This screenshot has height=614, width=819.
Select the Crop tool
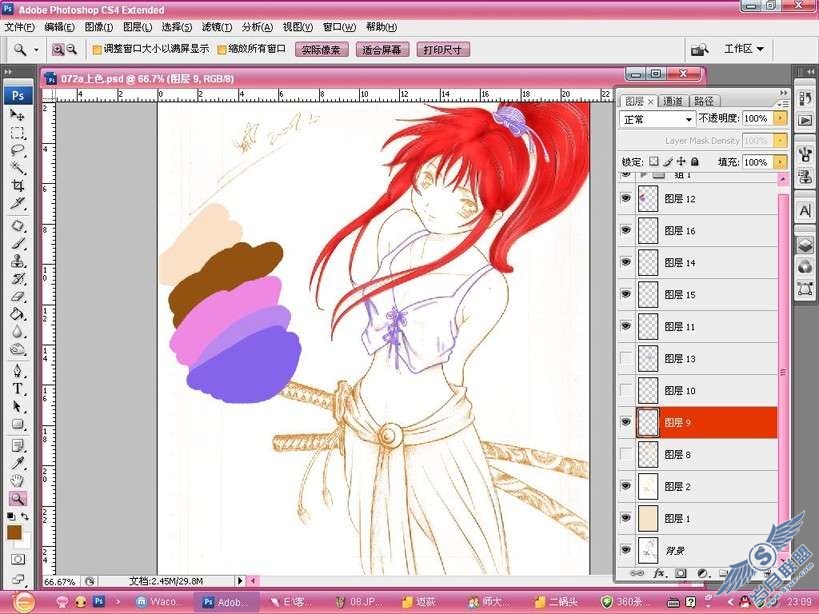[x=18, y=186]
